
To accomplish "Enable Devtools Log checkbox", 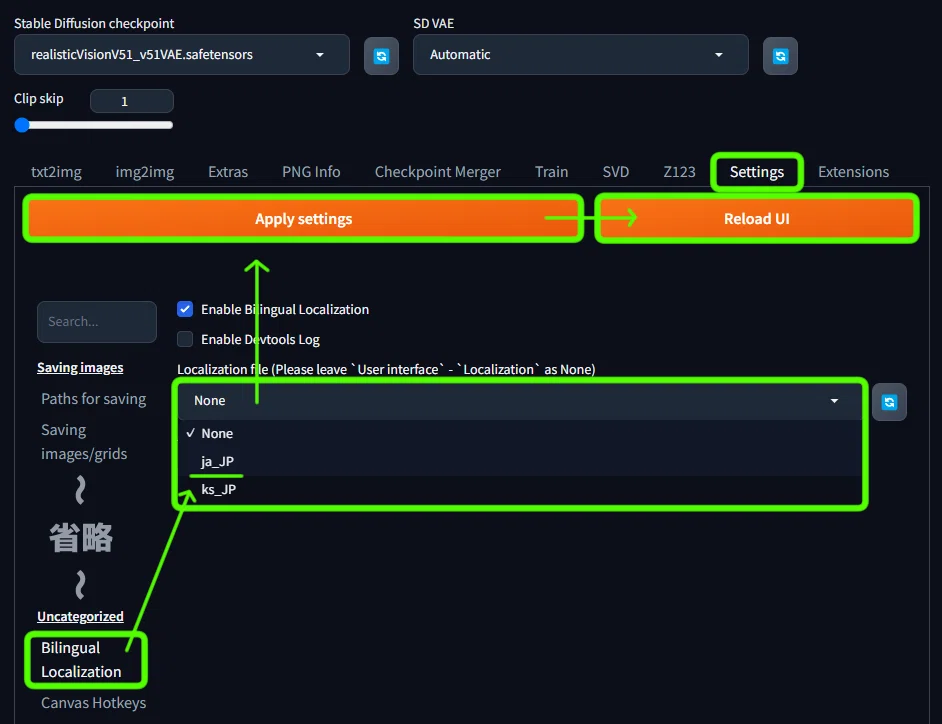I will pyautogui.click(x=185, y=339).
